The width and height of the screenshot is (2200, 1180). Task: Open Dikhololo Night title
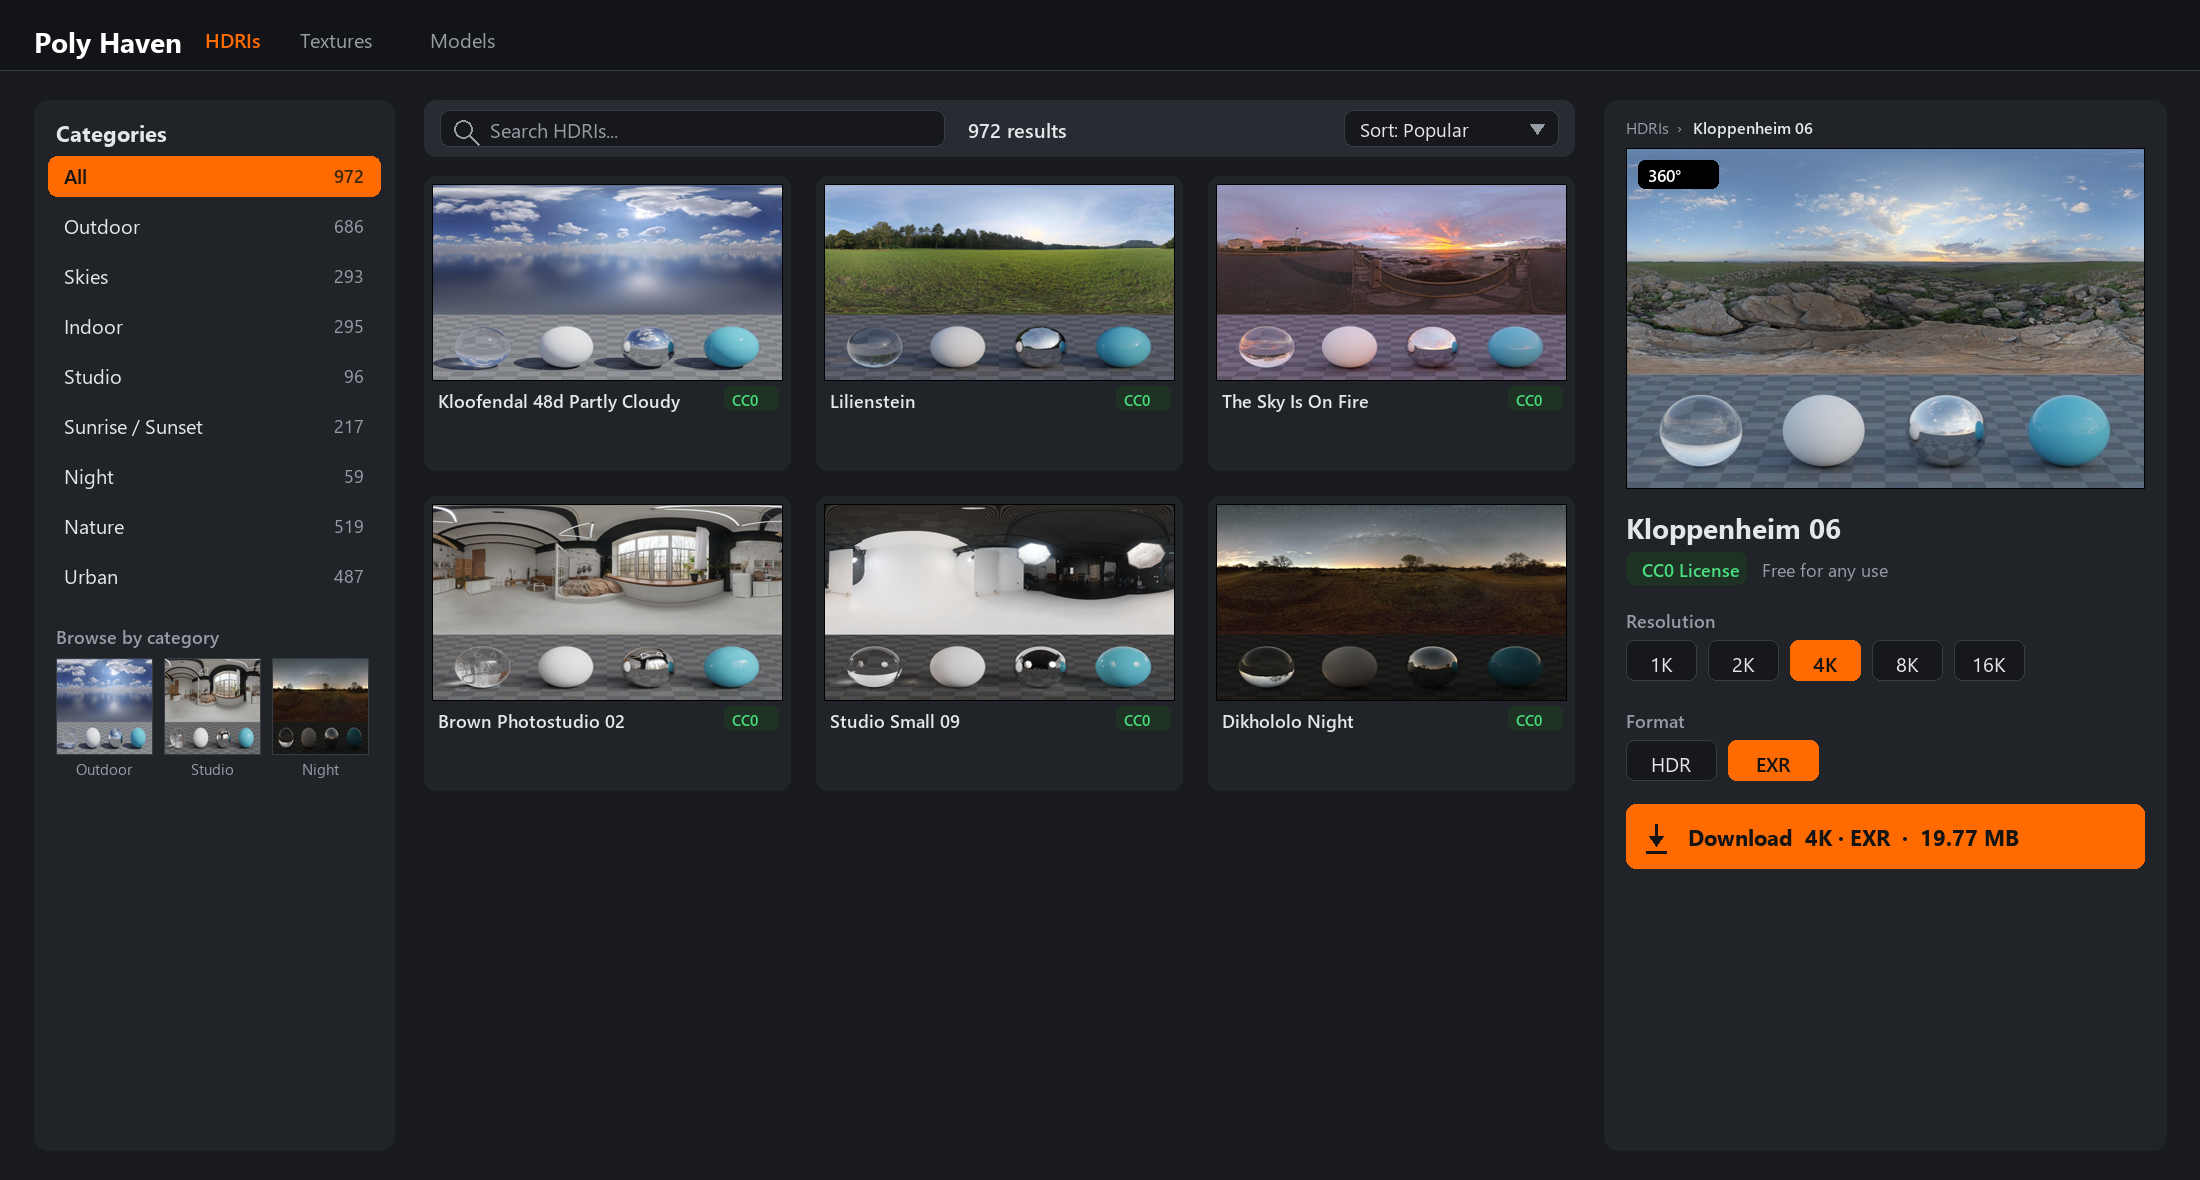click(x=1287, y=721)
